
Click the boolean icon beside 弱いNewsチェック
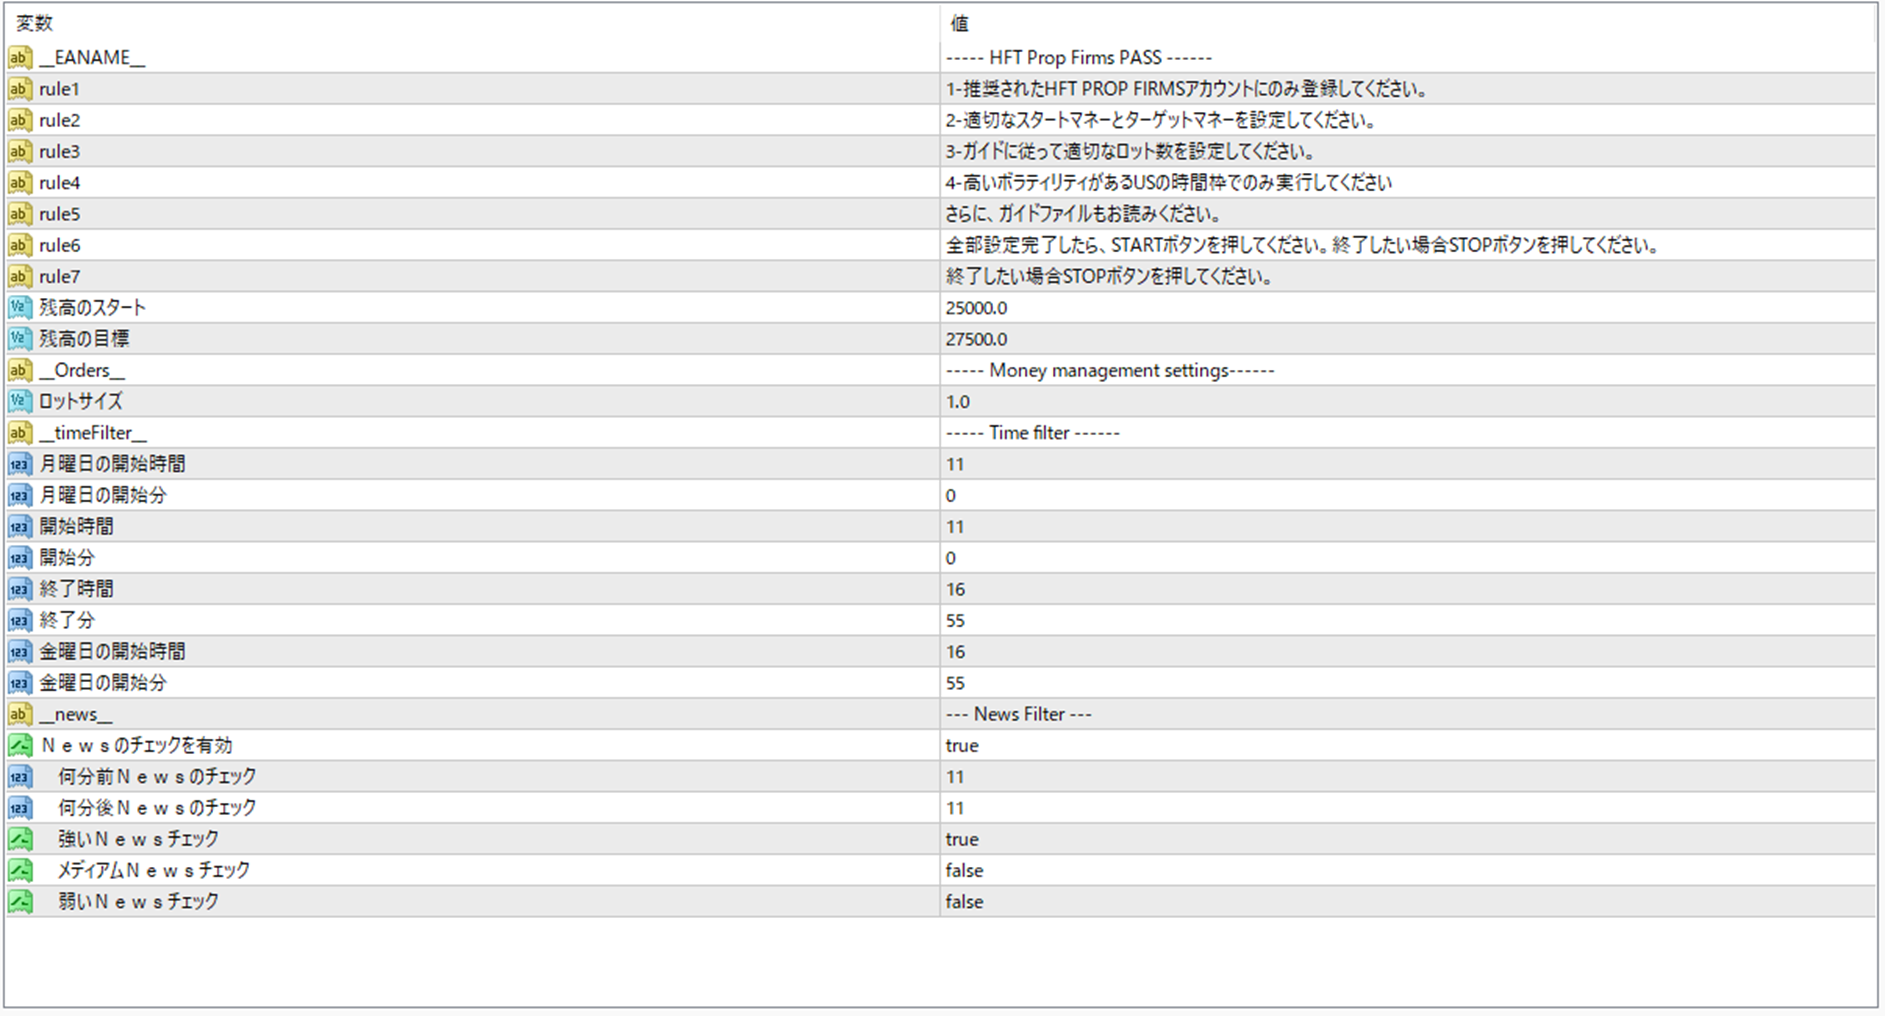click(x=20, y=902)
